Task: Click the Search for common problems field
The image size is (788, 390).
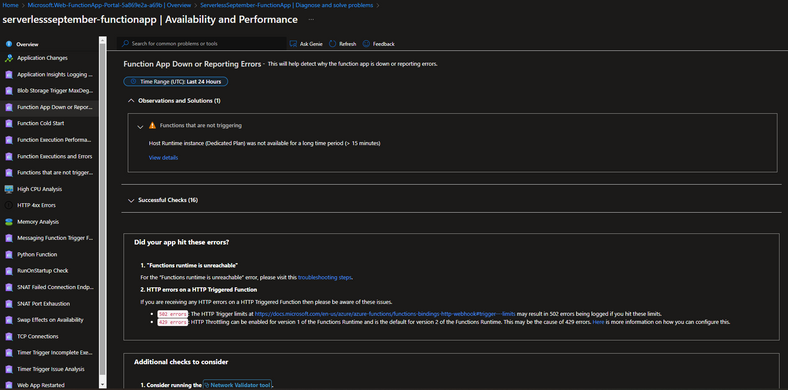Action: click(x=202, y=44)
